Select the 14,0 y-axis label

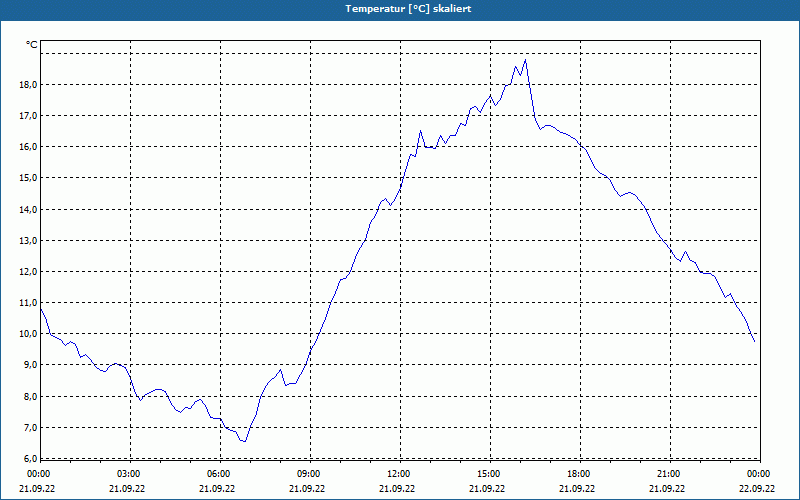(28, 210)
